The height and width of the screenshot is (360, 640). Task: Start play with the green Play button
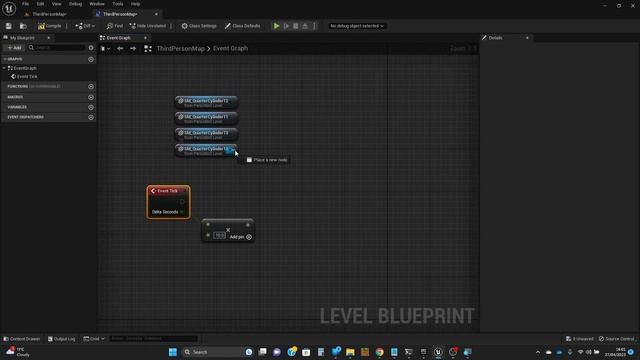[x=276, y=26]
